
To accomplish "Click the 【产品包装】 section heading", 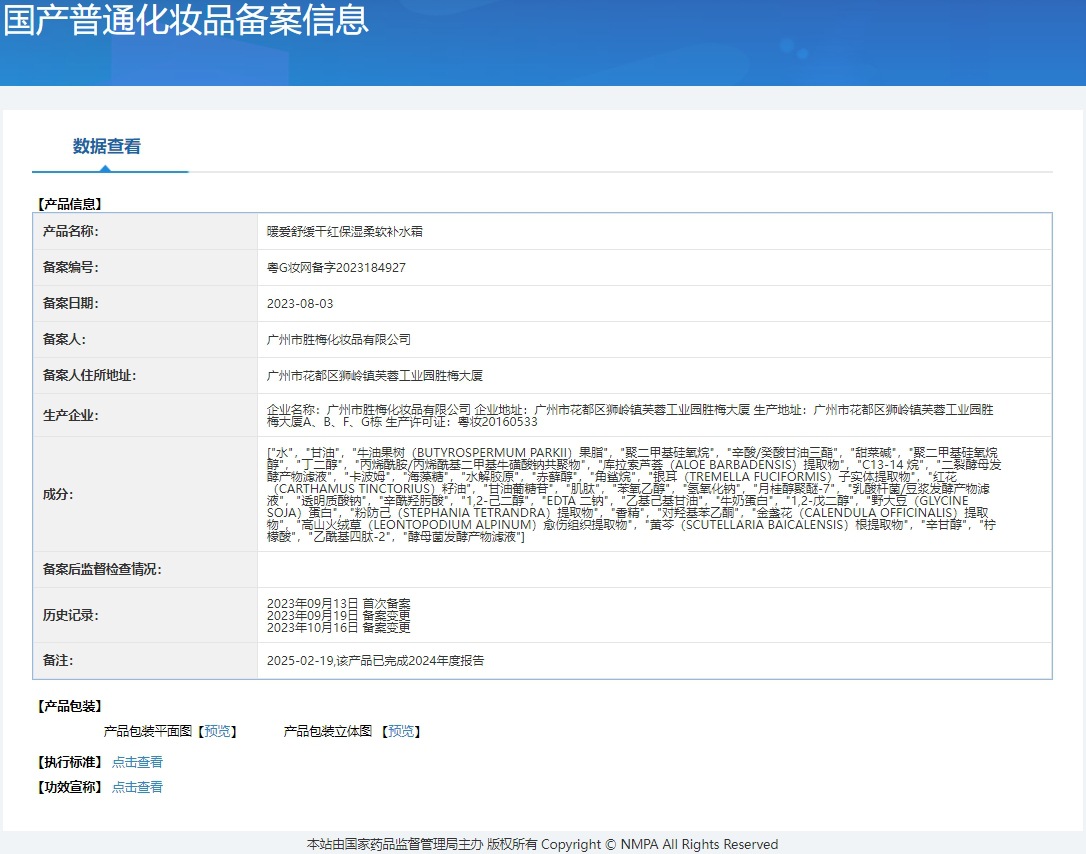I will (x=69, y=706).
